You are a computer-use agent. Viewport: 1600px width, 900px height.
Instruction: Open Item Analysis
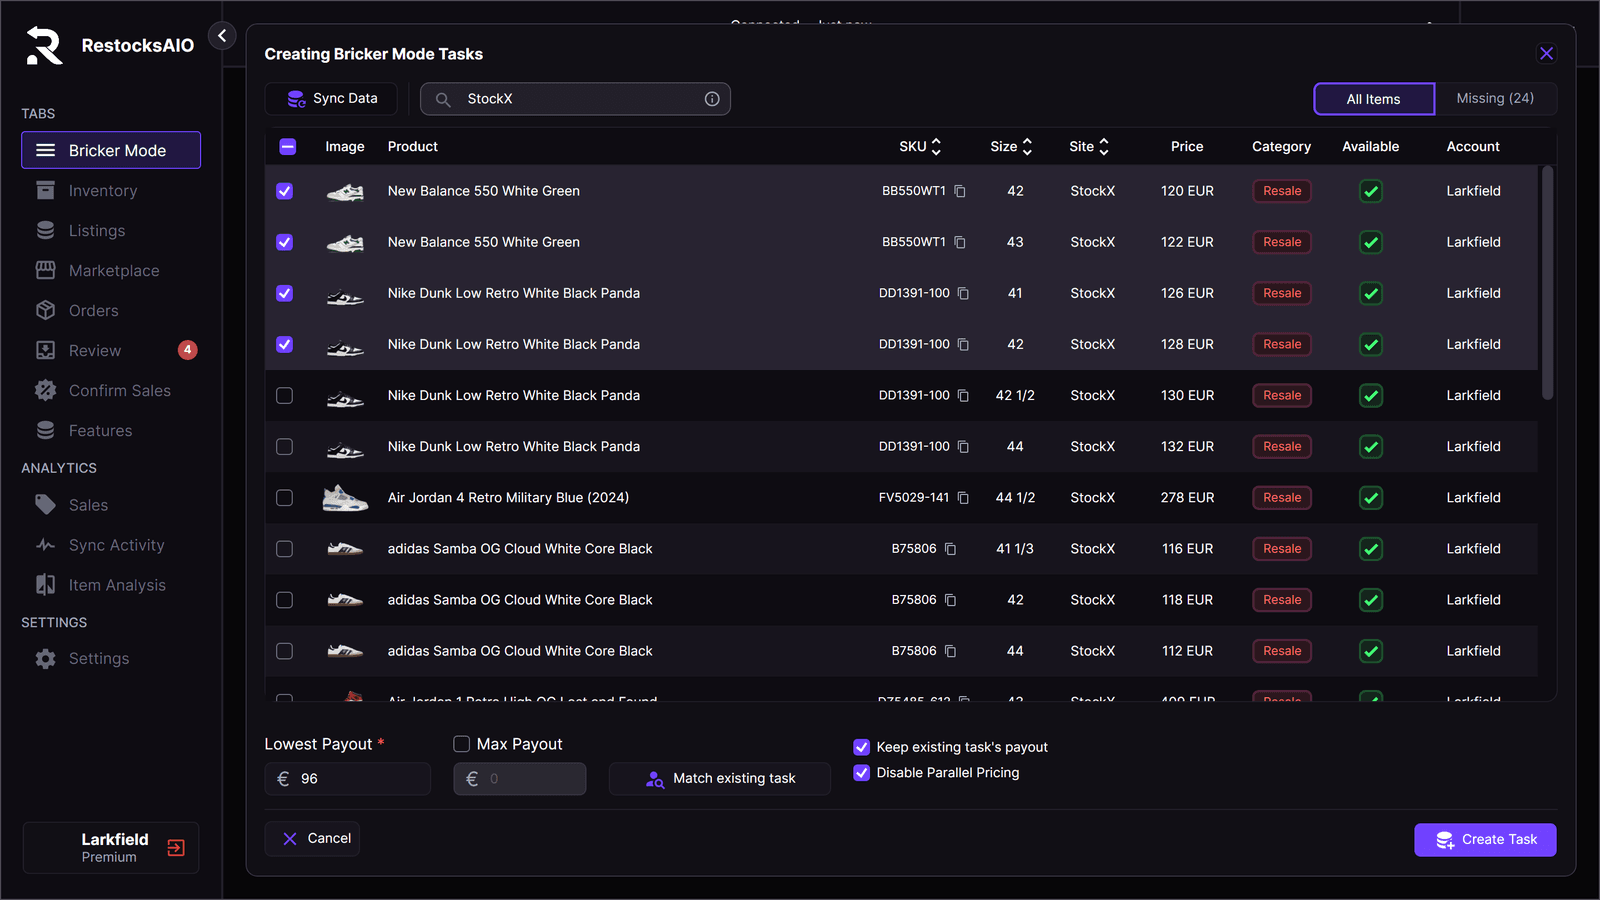(111, 585)
